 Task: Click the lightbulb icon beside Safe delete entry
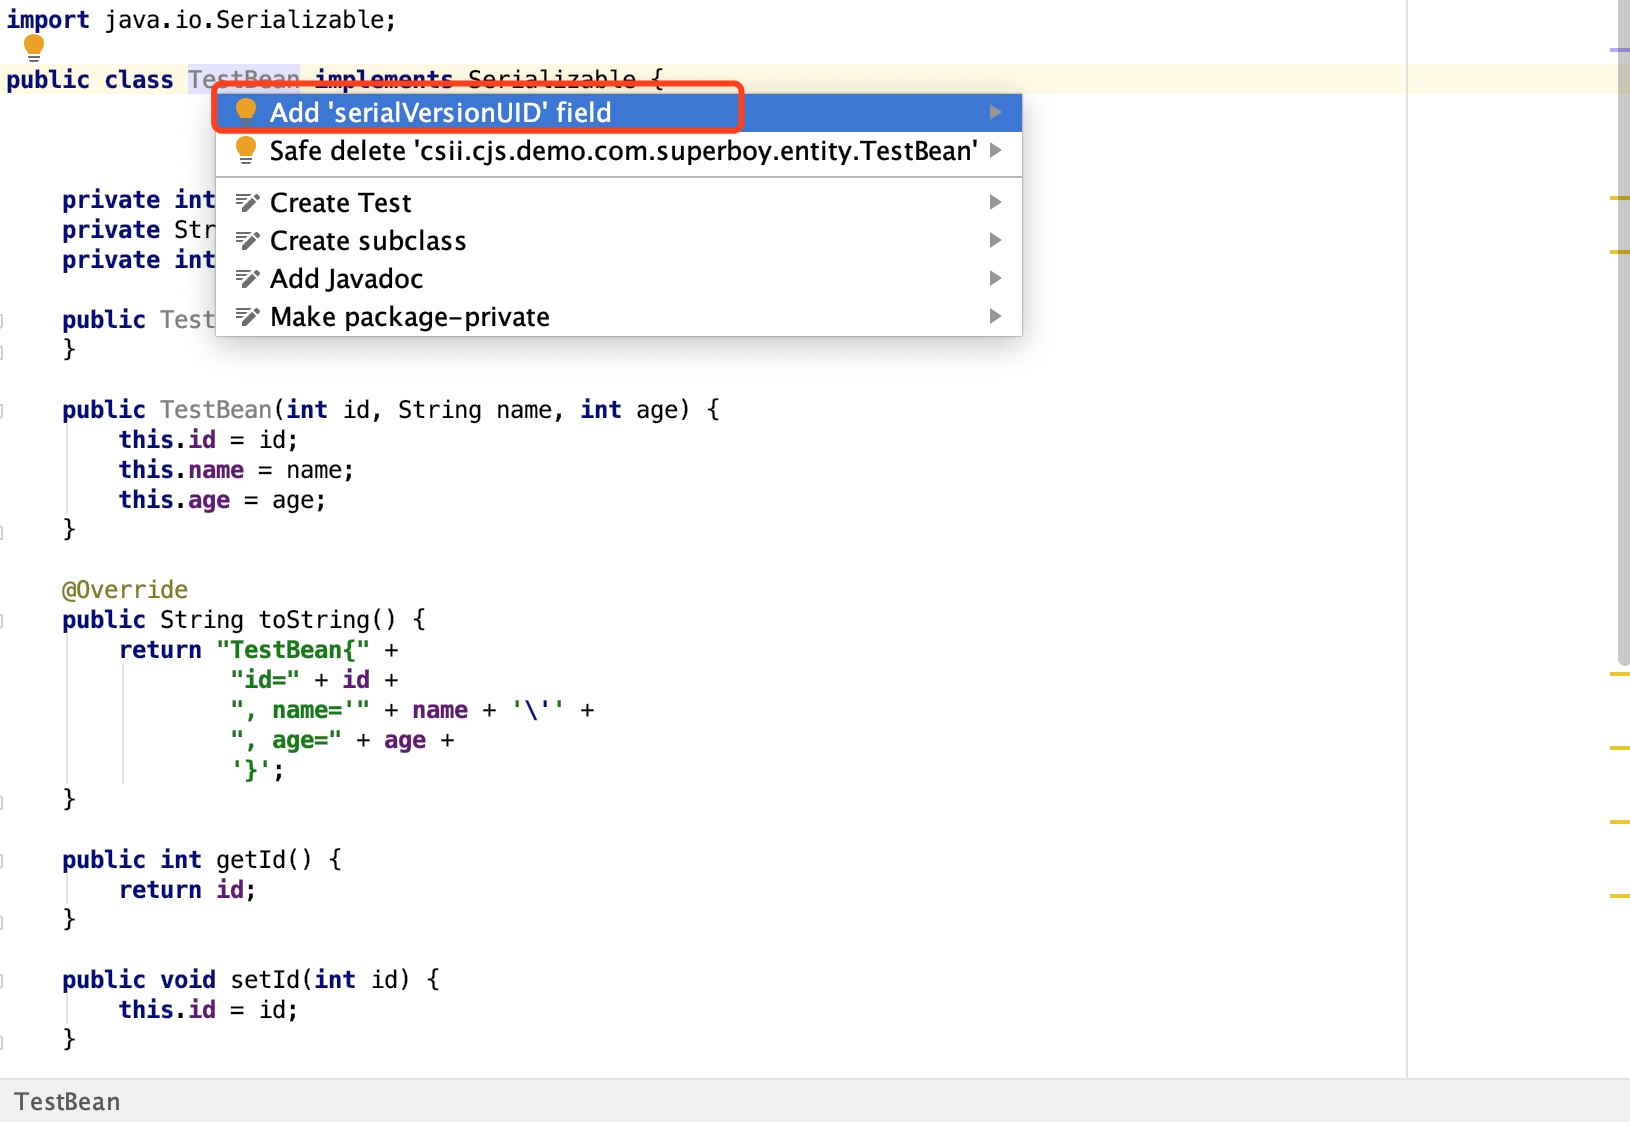click(x=246, y=149)
